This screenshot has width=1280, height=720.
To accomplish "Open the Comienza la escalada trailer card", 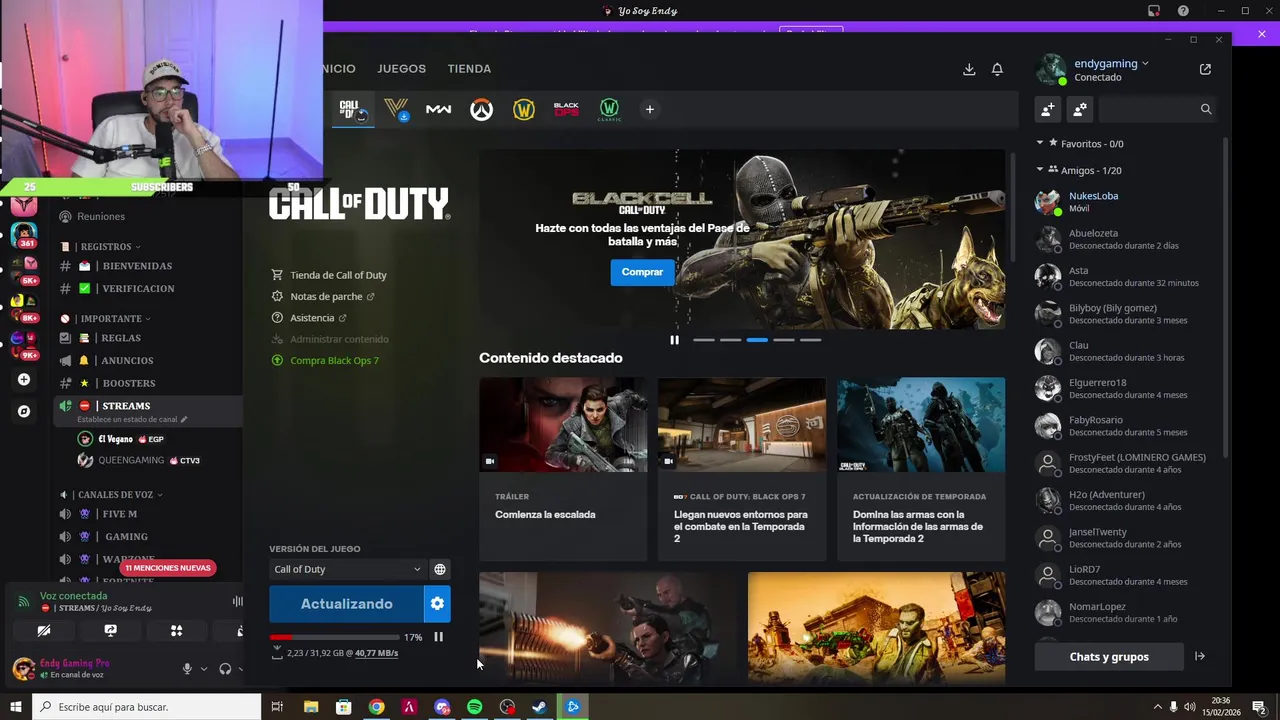I will click(x=563, y=469).
